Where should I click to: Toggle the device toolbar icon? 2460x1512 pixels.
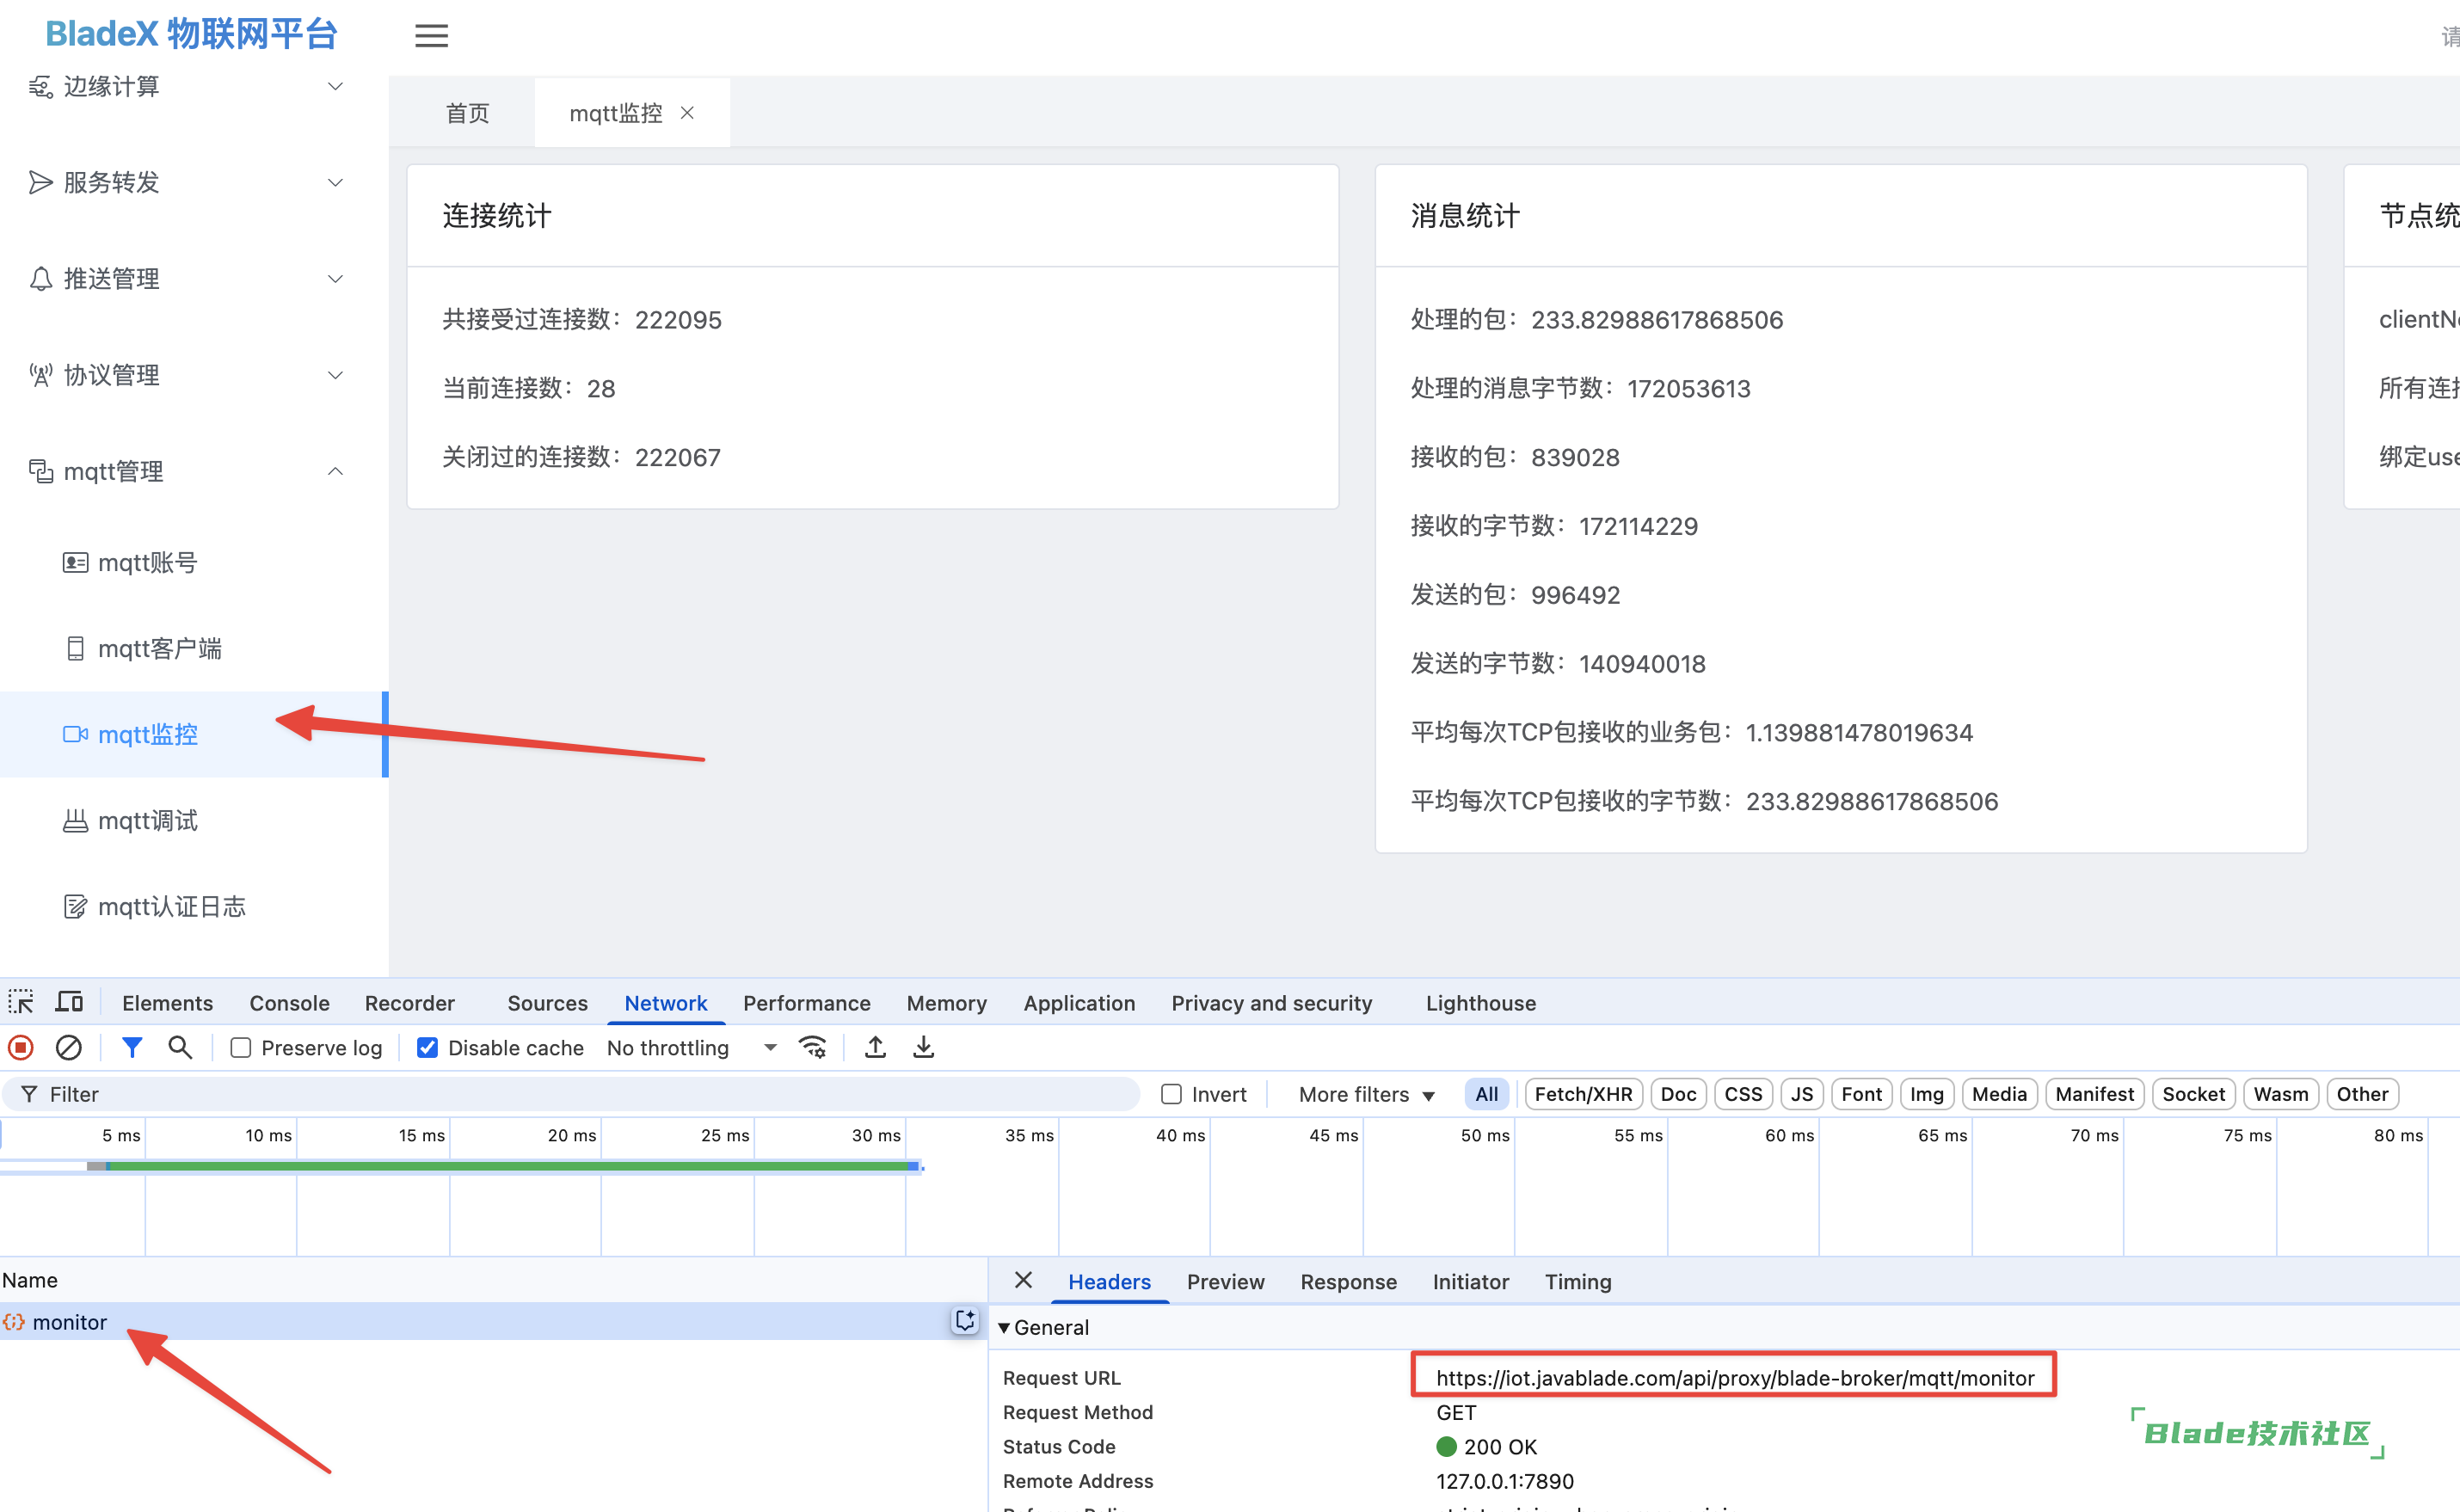(69, 1002)
